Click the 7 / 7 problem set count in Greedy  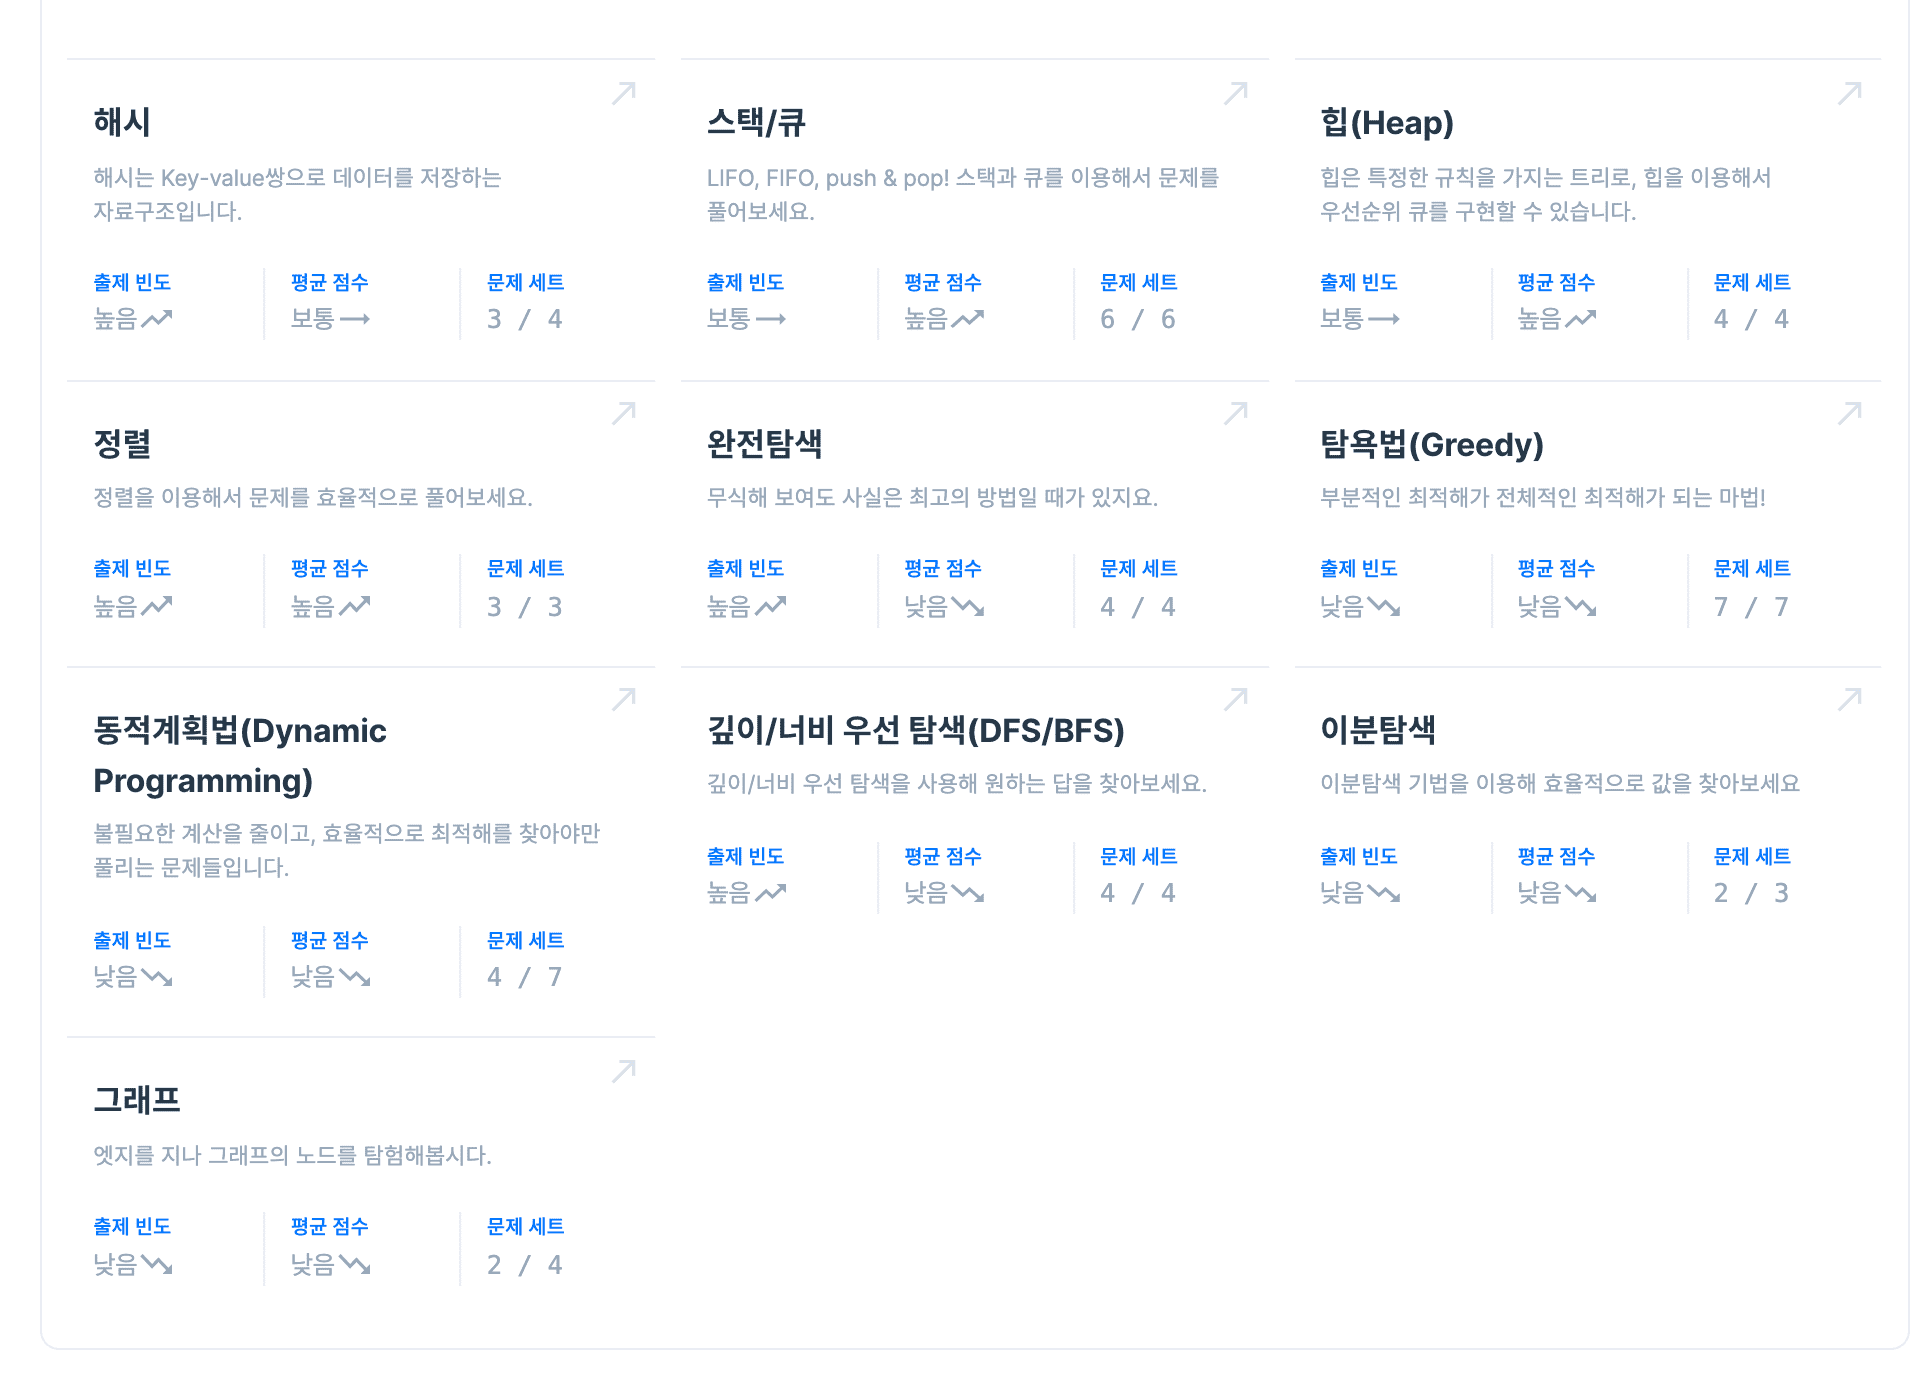point(1751,607)
